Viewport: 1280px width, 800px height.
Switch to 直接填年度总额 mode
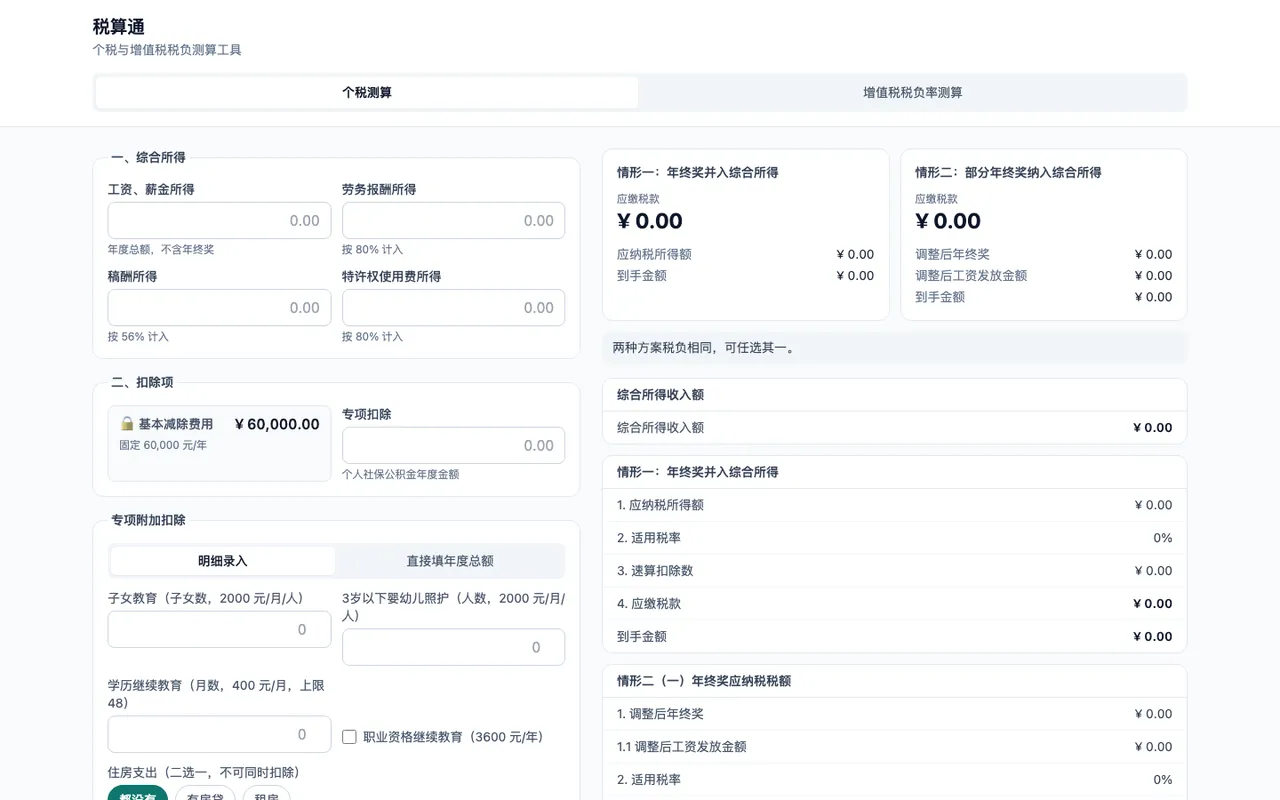pos(450,561)
